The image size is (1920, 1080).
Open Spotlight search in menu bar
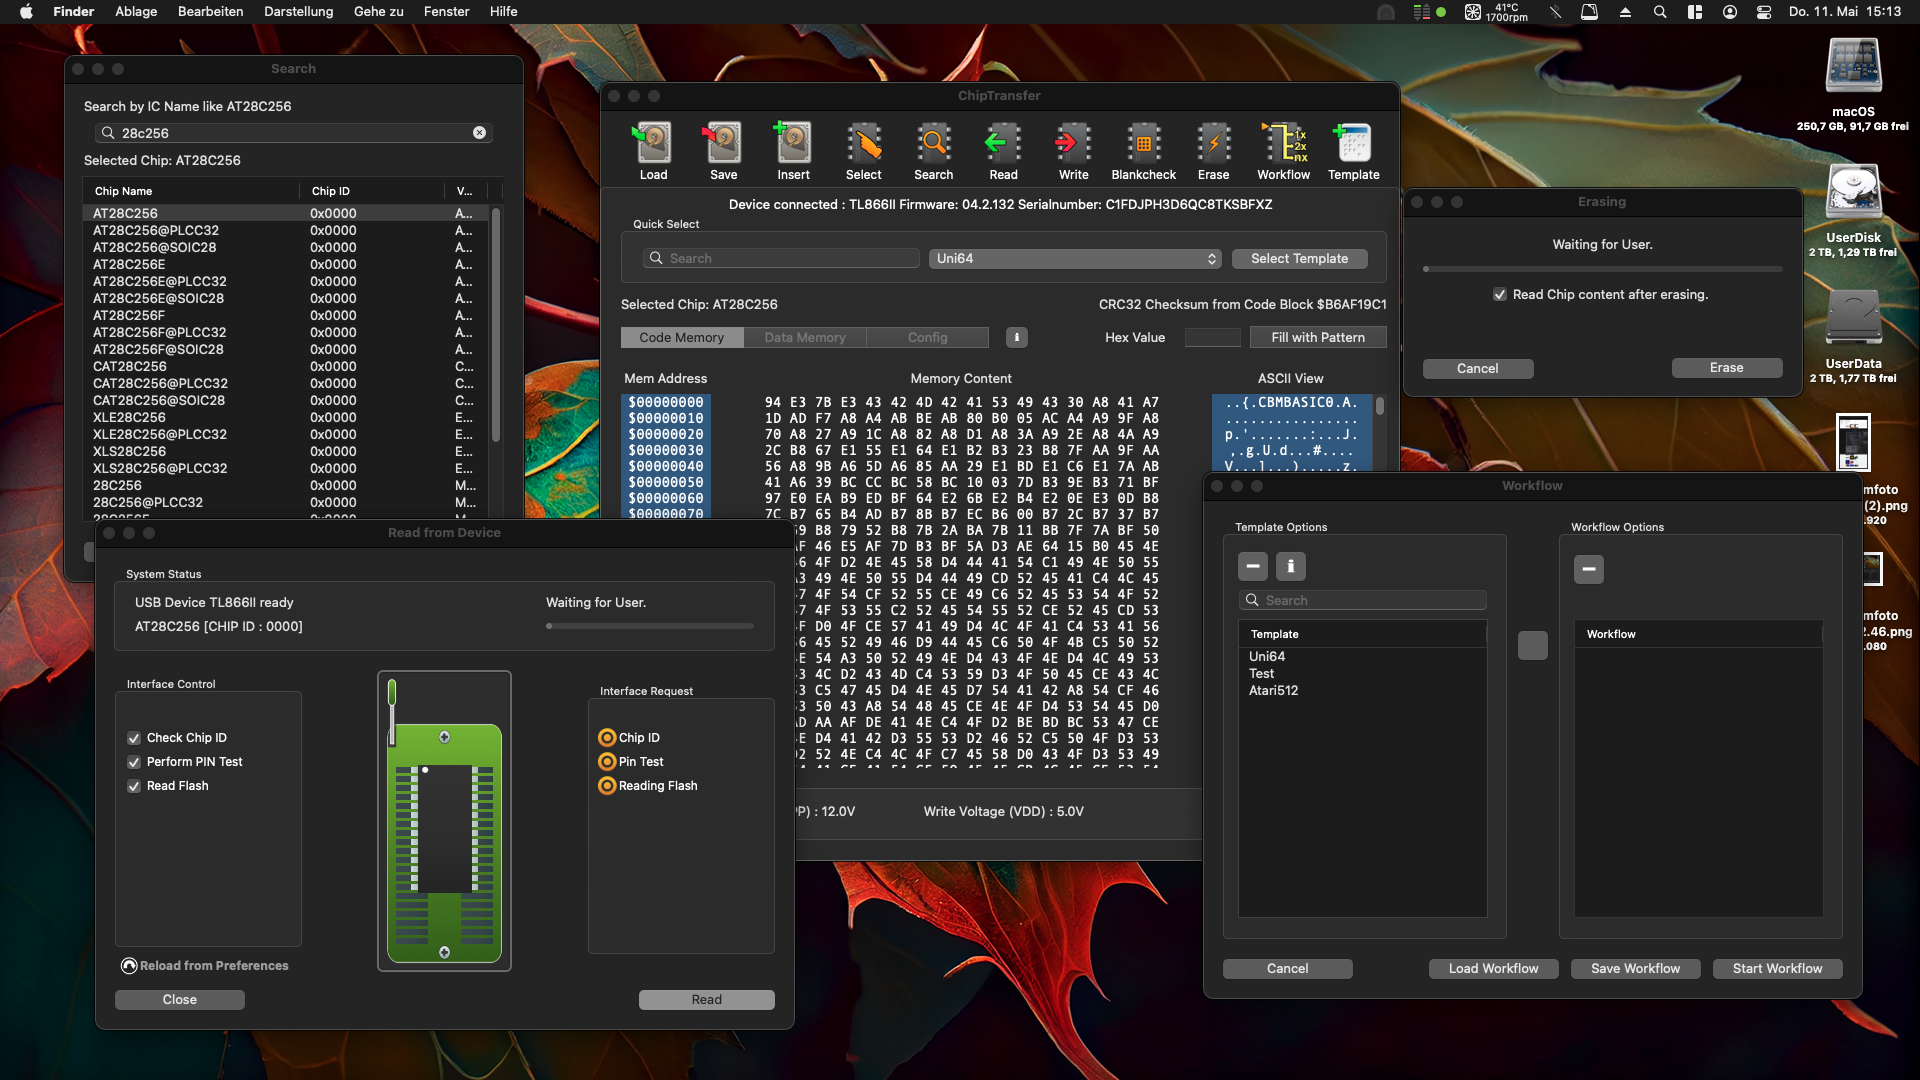point(1660,12)
